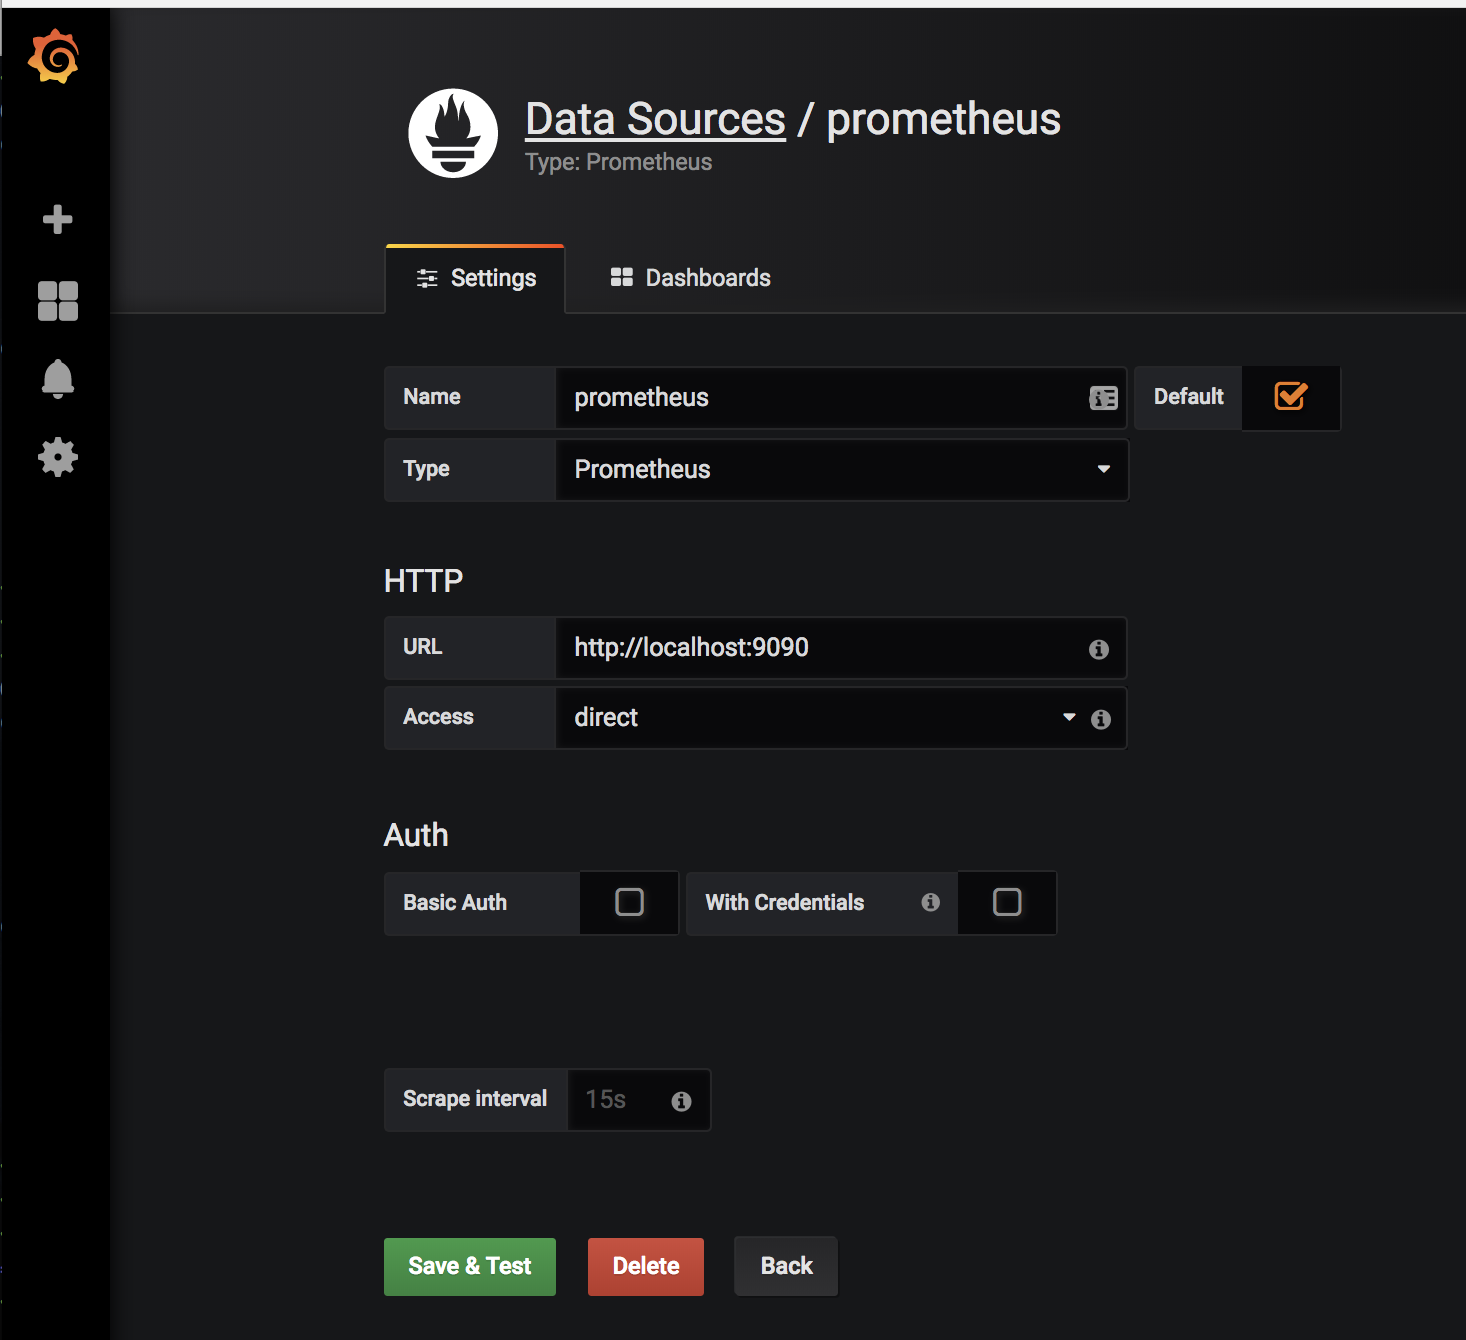Viewport: 1466px width, 1340px height.
Task: Click the "Name" field label
Action: (x=432, y=397)
